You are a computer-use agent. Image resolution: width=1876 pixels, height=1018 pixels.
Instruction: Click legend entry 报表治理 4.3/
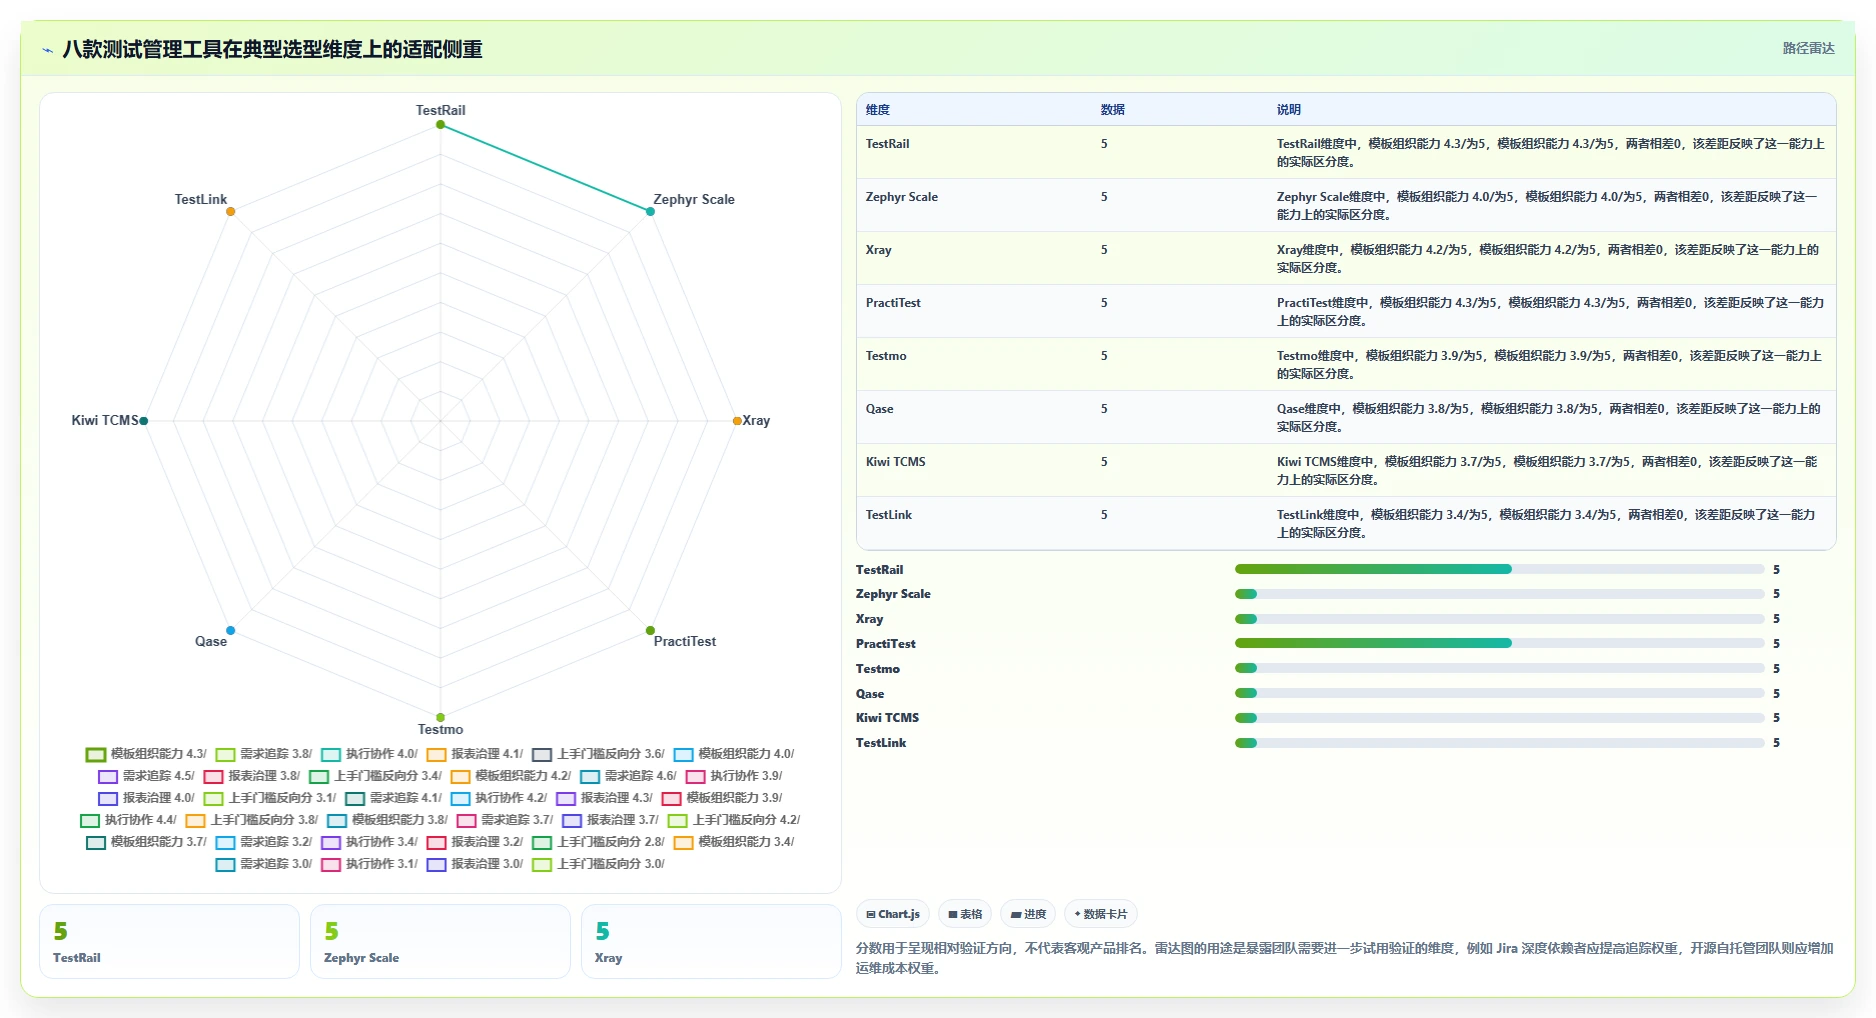coord(605,798)
